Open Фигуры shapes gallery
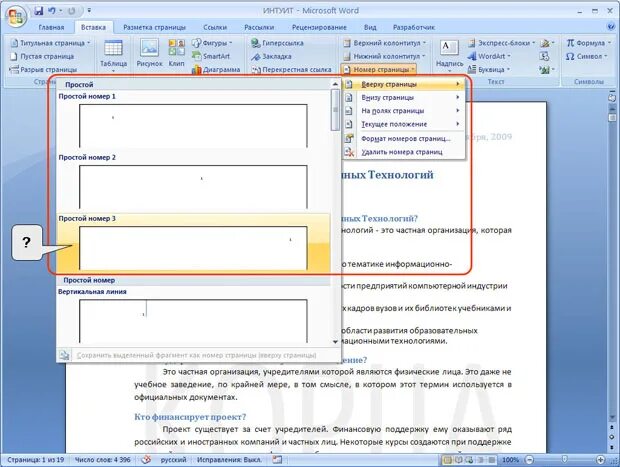The image size is (620, 467). pyautogui.click(x=212, y=43)
